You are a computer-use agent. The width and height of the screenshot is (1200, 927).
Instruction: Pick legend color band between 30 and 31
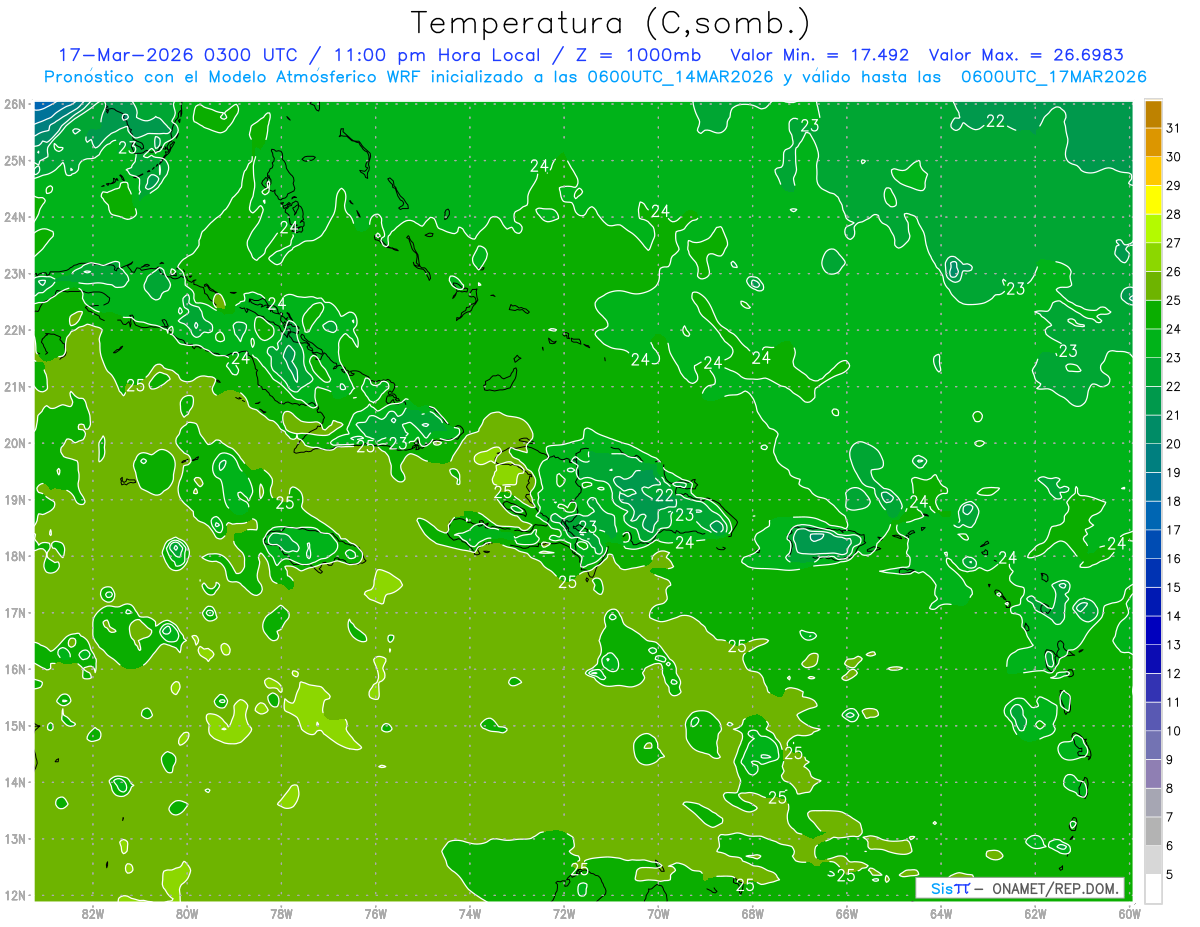pos(1153,143)
